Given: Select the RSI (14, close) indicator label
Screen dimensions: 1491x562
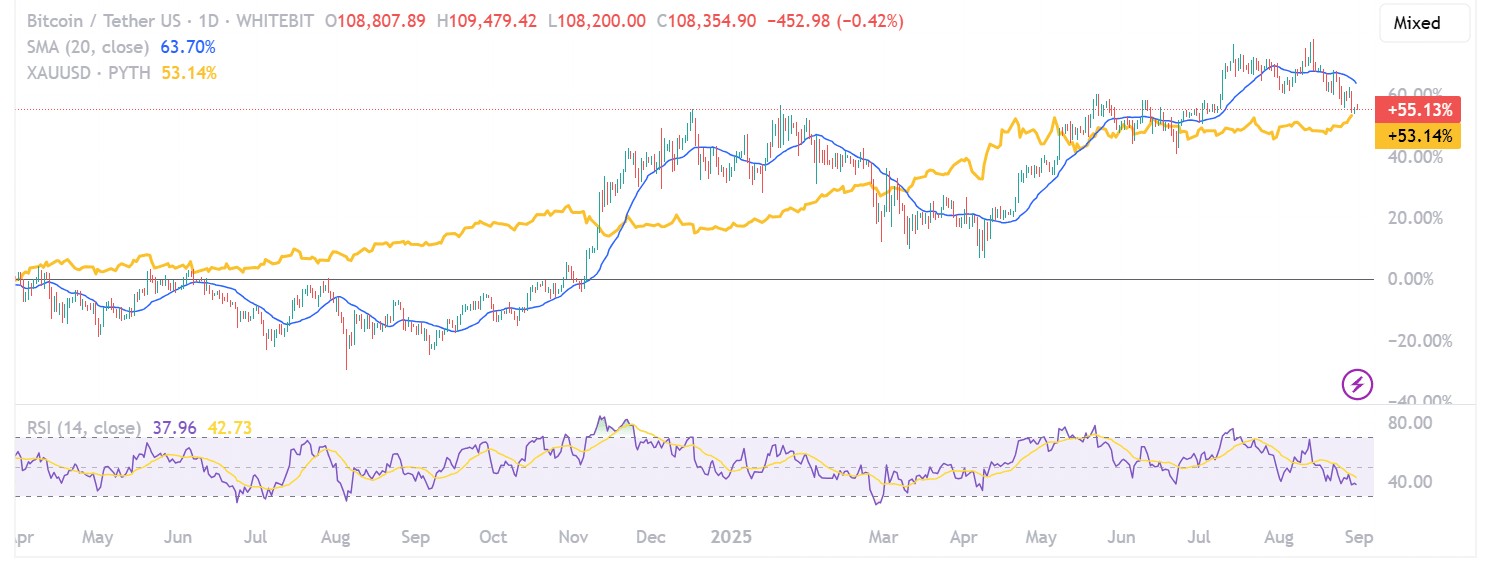Looking at the screenshot, I should [x=83, y=428].
